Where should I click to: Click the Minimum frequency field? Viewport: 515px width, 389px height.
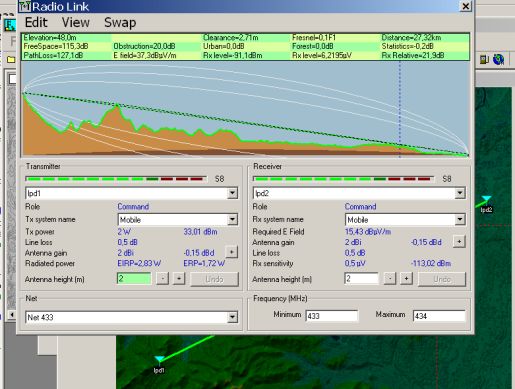point(332,316)
